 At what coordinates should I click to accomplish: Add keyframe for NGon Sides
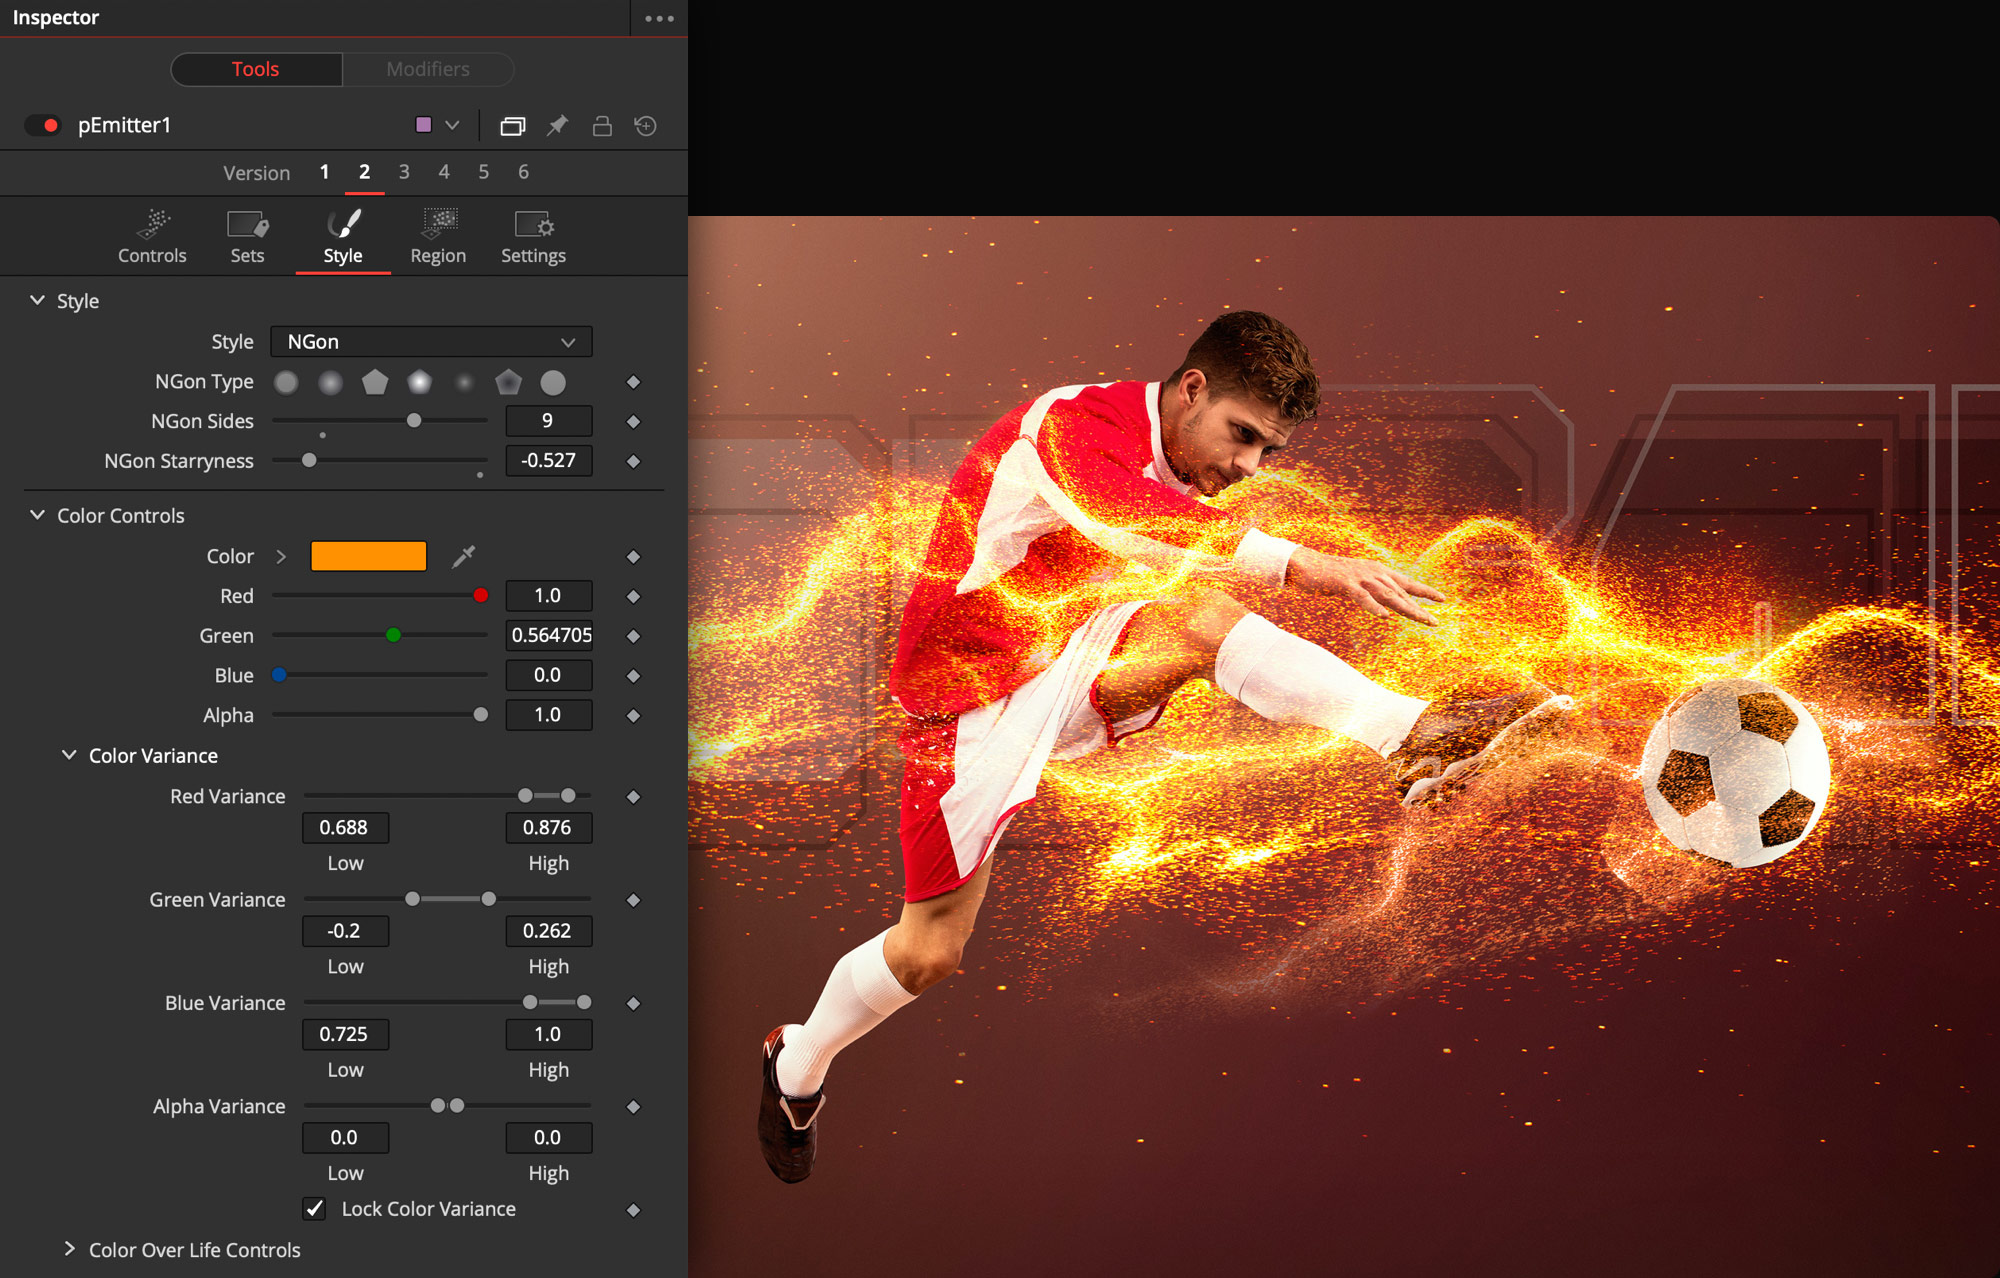633,422
